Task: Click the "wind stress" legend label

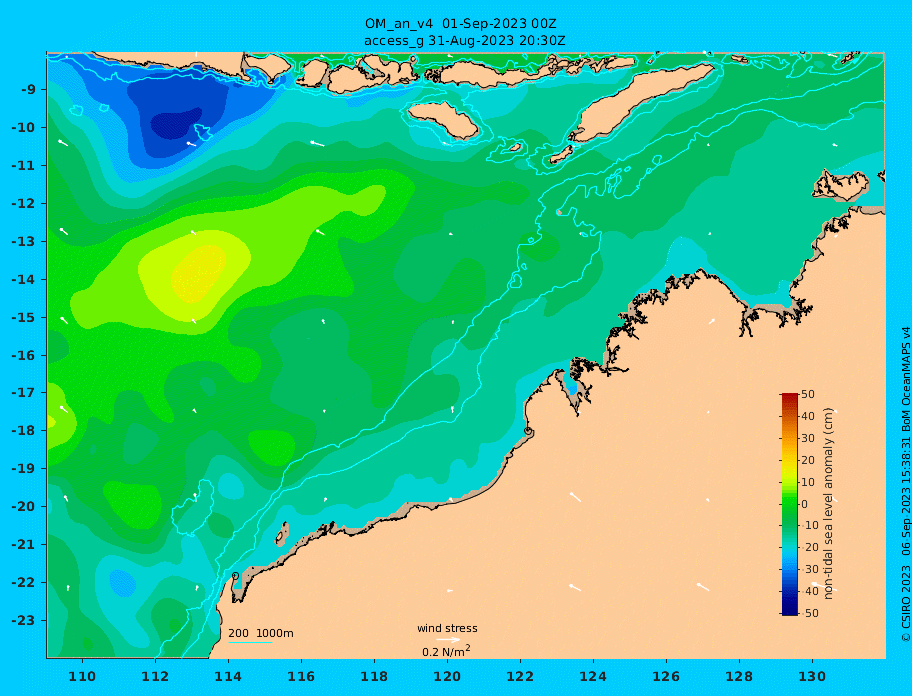Action: coord(447,629)
